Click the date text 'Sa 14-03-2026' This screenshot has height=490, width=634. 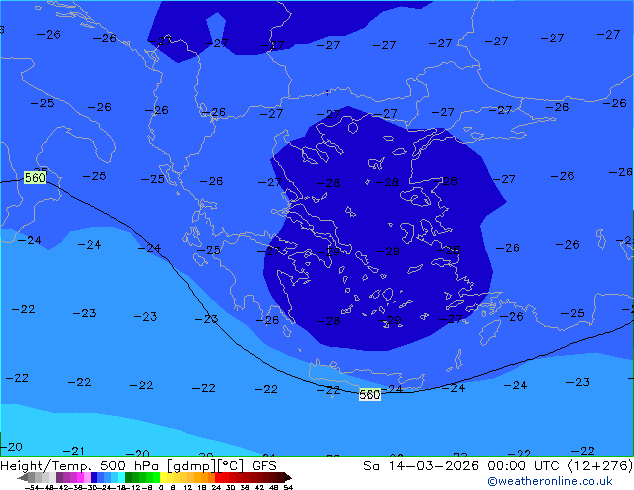click(421, 466)
